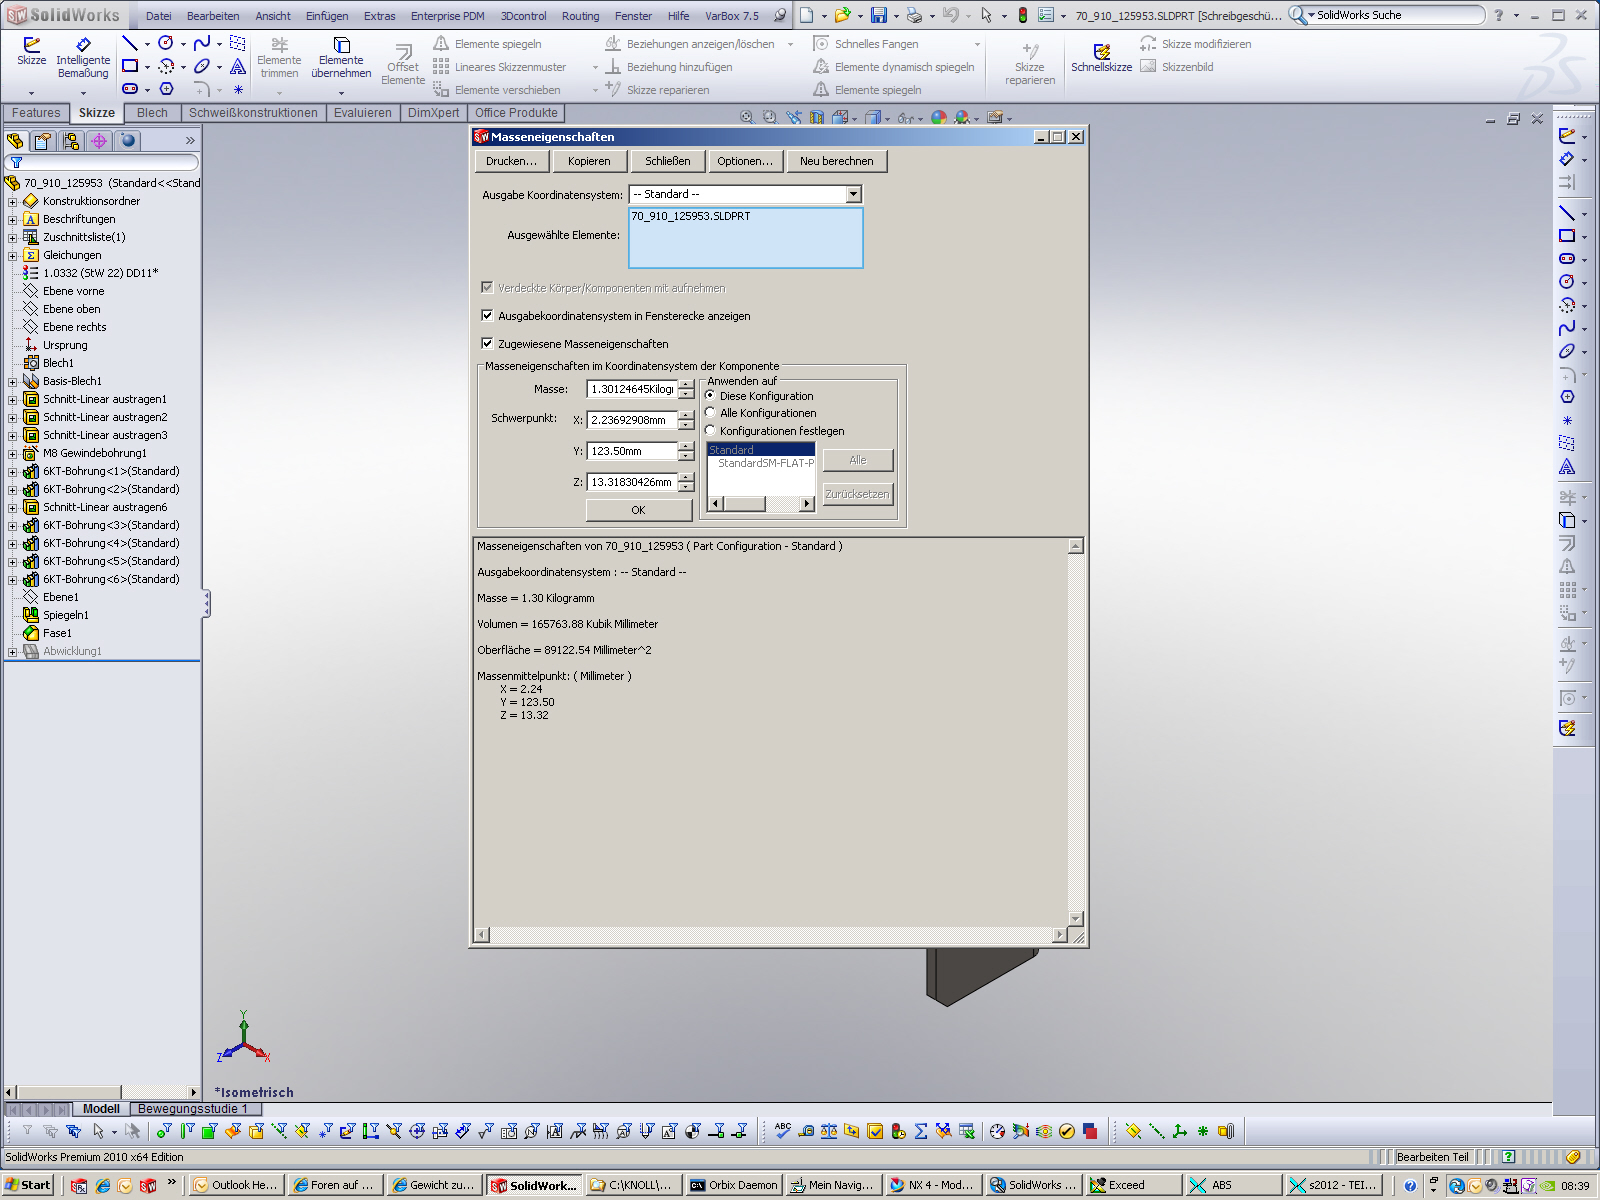Open DimXpertManager tab icon
This screenshot has width=1600, height=1200.
(x=99, y=141)
